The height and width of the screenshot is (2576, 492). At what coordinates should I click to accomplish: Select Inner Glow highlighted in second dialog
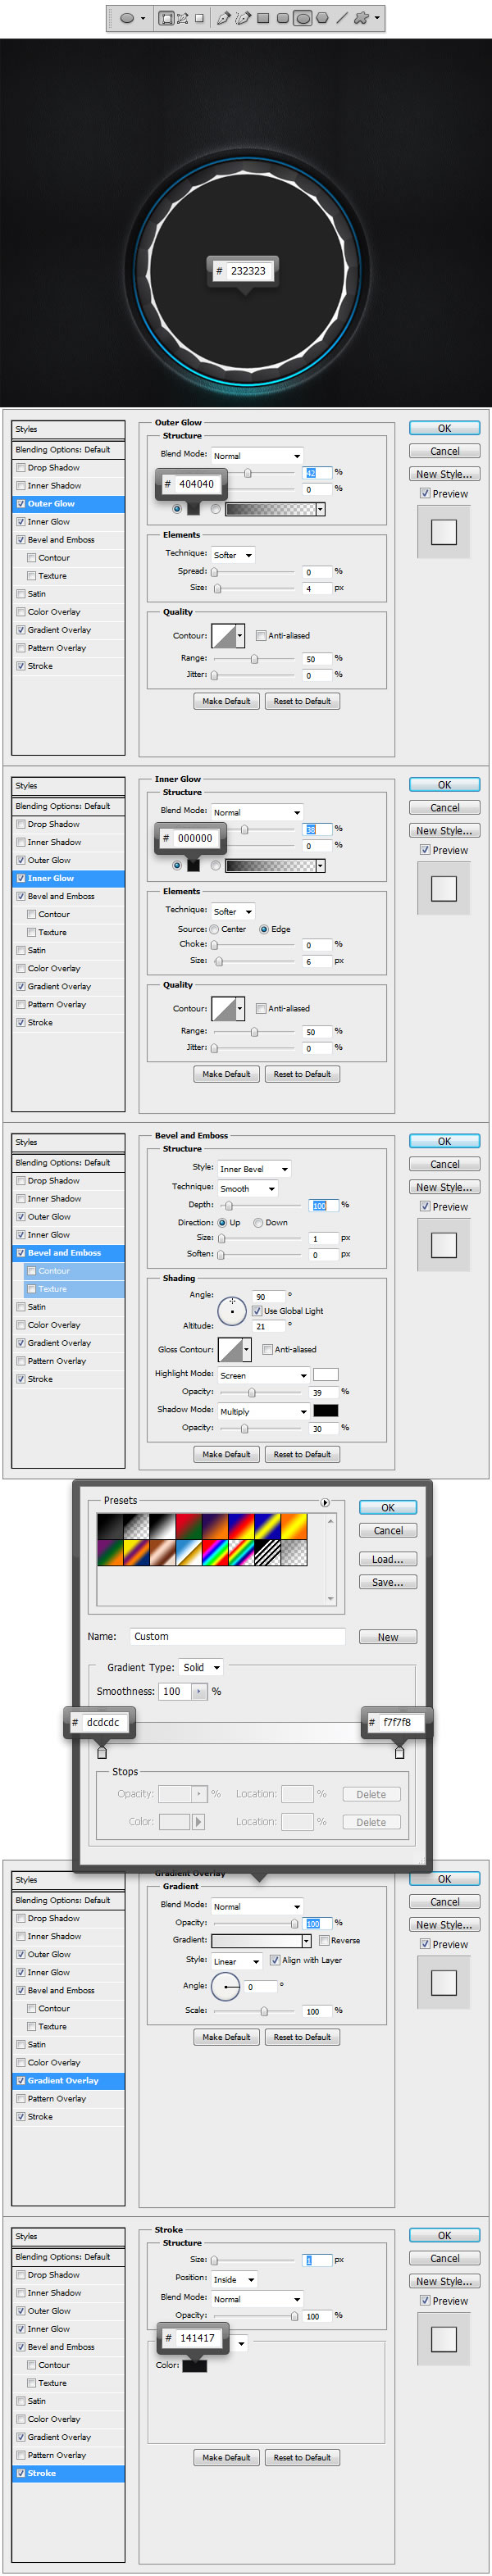[68, 878]
